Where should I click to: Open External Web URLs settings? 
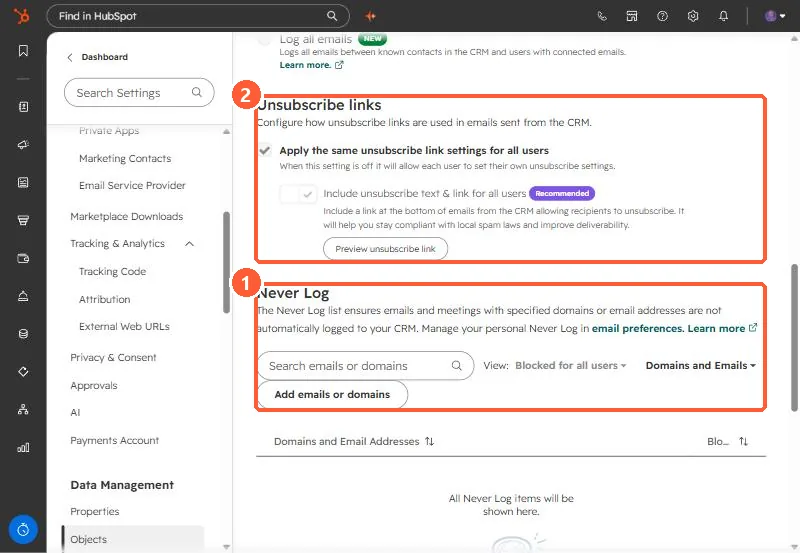point(124,326)
